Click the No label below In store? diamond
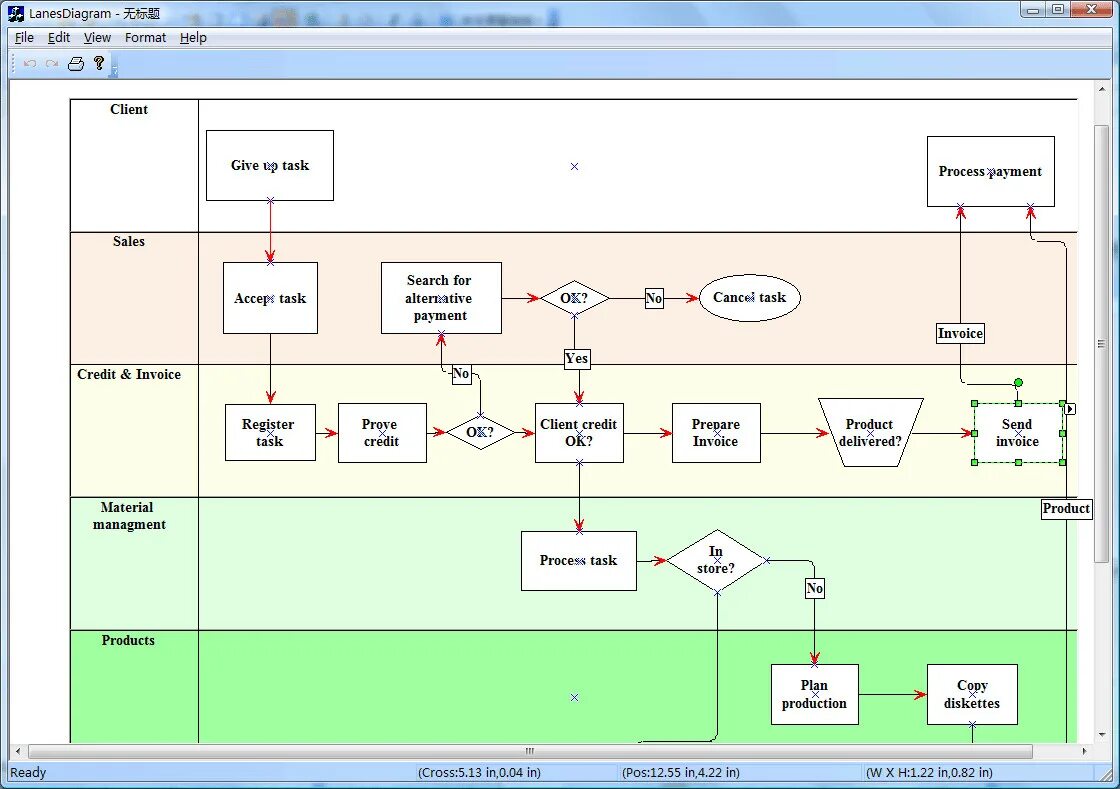Image resolution: width=1120 pixels, height=789 pixels. pos(814,588)
